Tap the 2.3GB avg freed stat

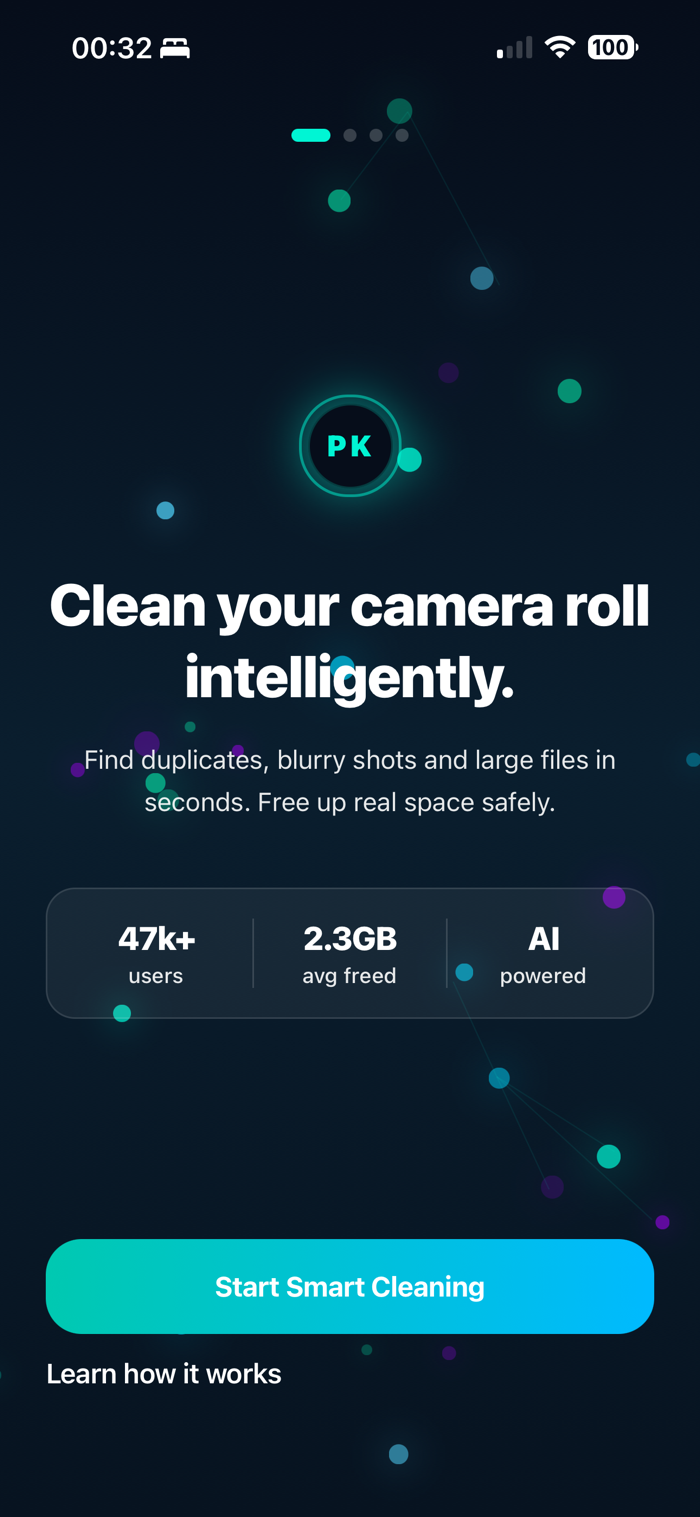350,954
